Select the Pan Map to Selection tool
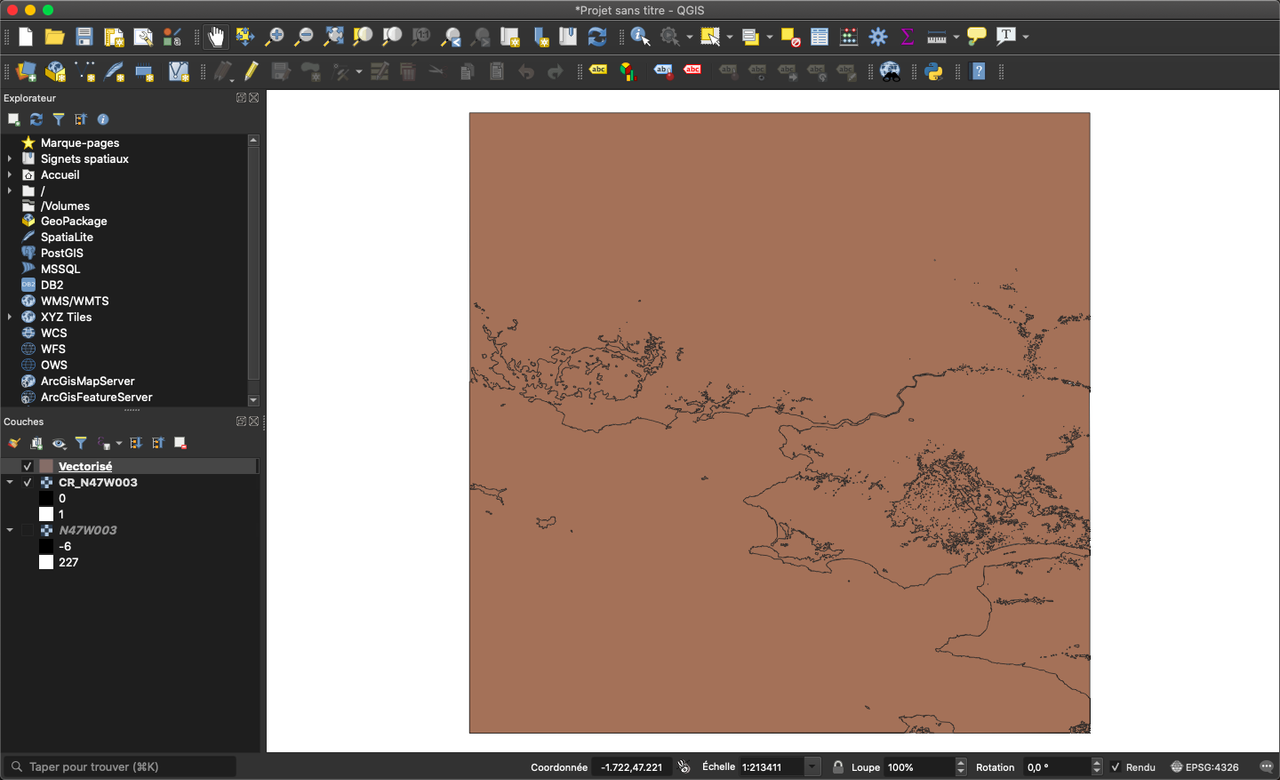This screenshot has height=780, width=1280. (x=245, y=37)
